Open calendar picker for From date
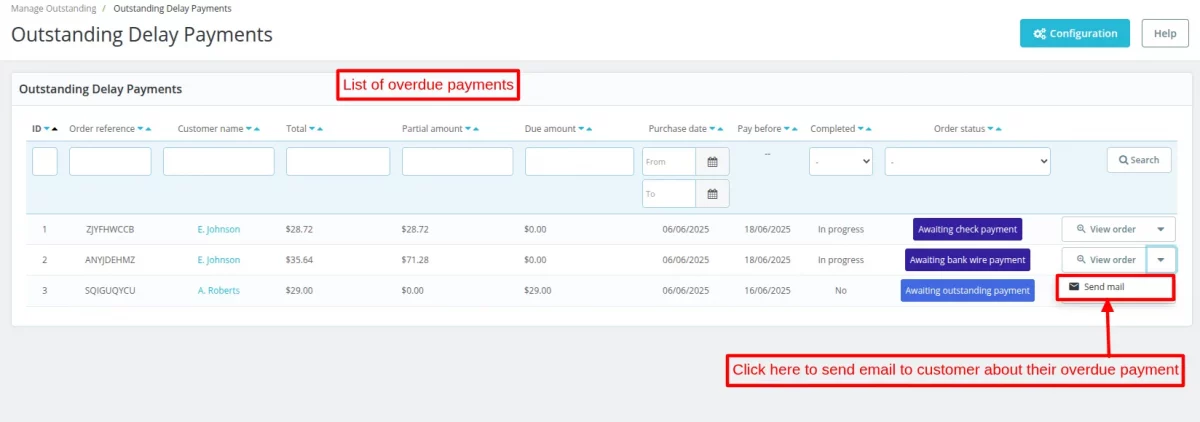Screen dimensions: 1200x422 coord(713,161)
